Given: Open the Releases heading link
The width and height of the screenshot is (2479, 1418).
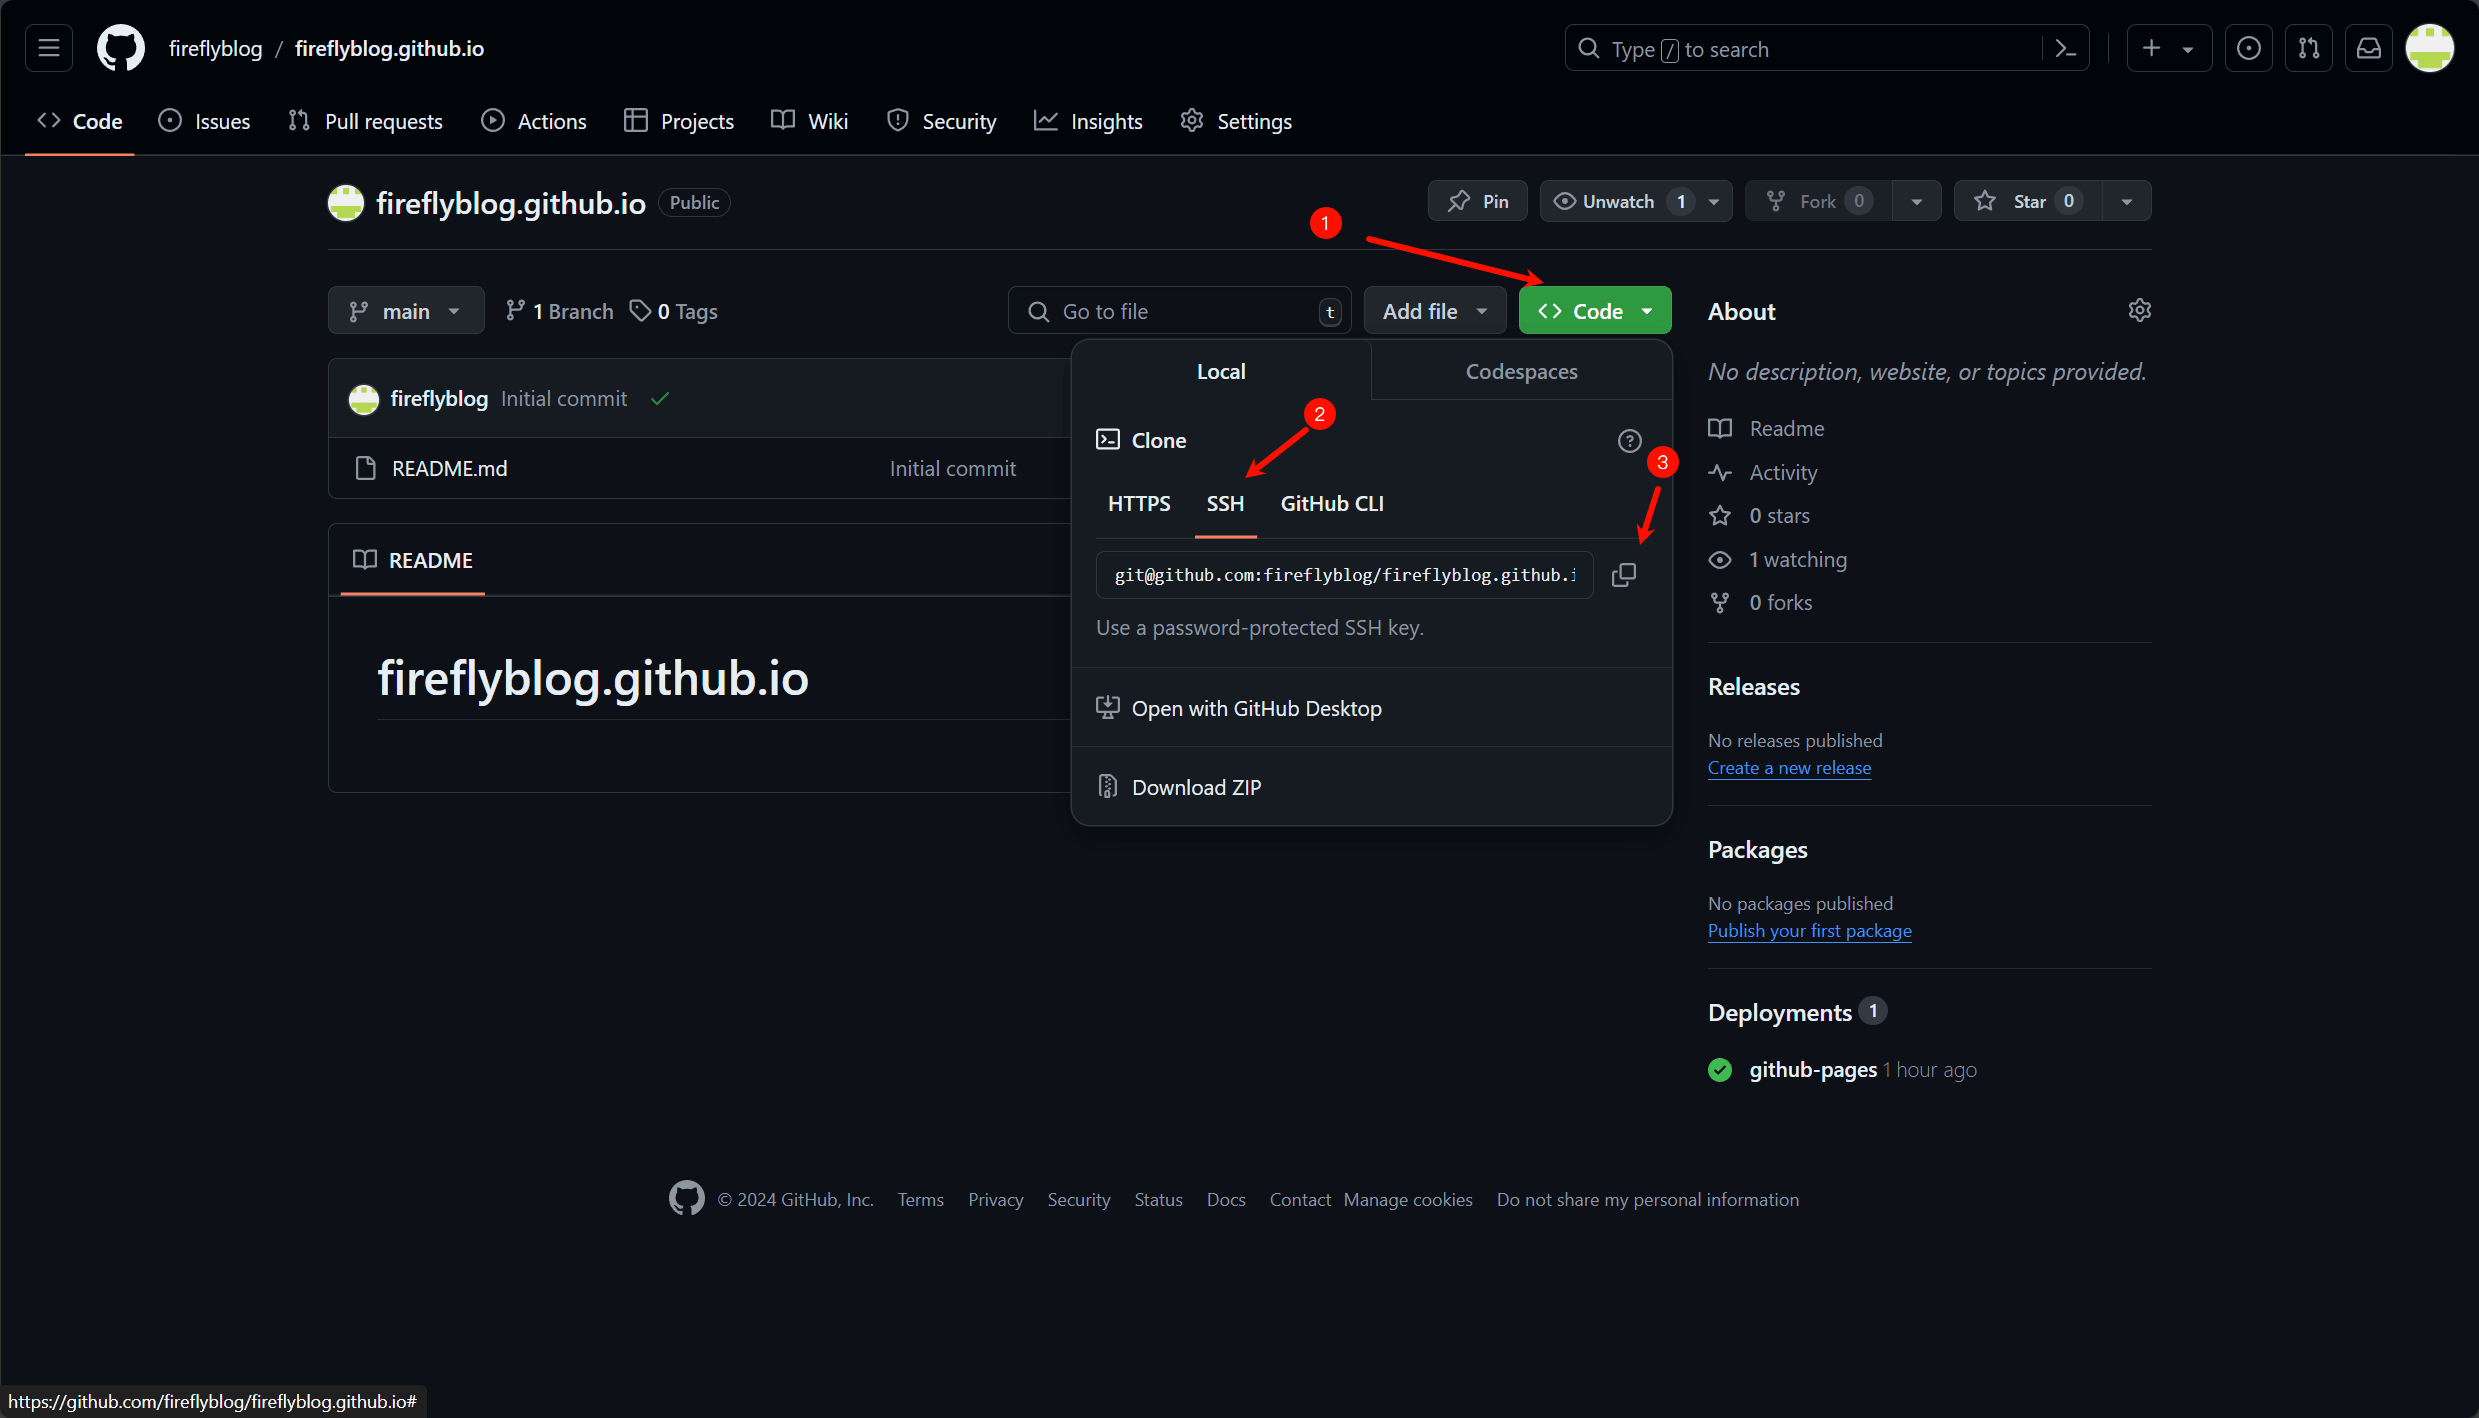Looking at the screenshot, I should point(1753,686).
